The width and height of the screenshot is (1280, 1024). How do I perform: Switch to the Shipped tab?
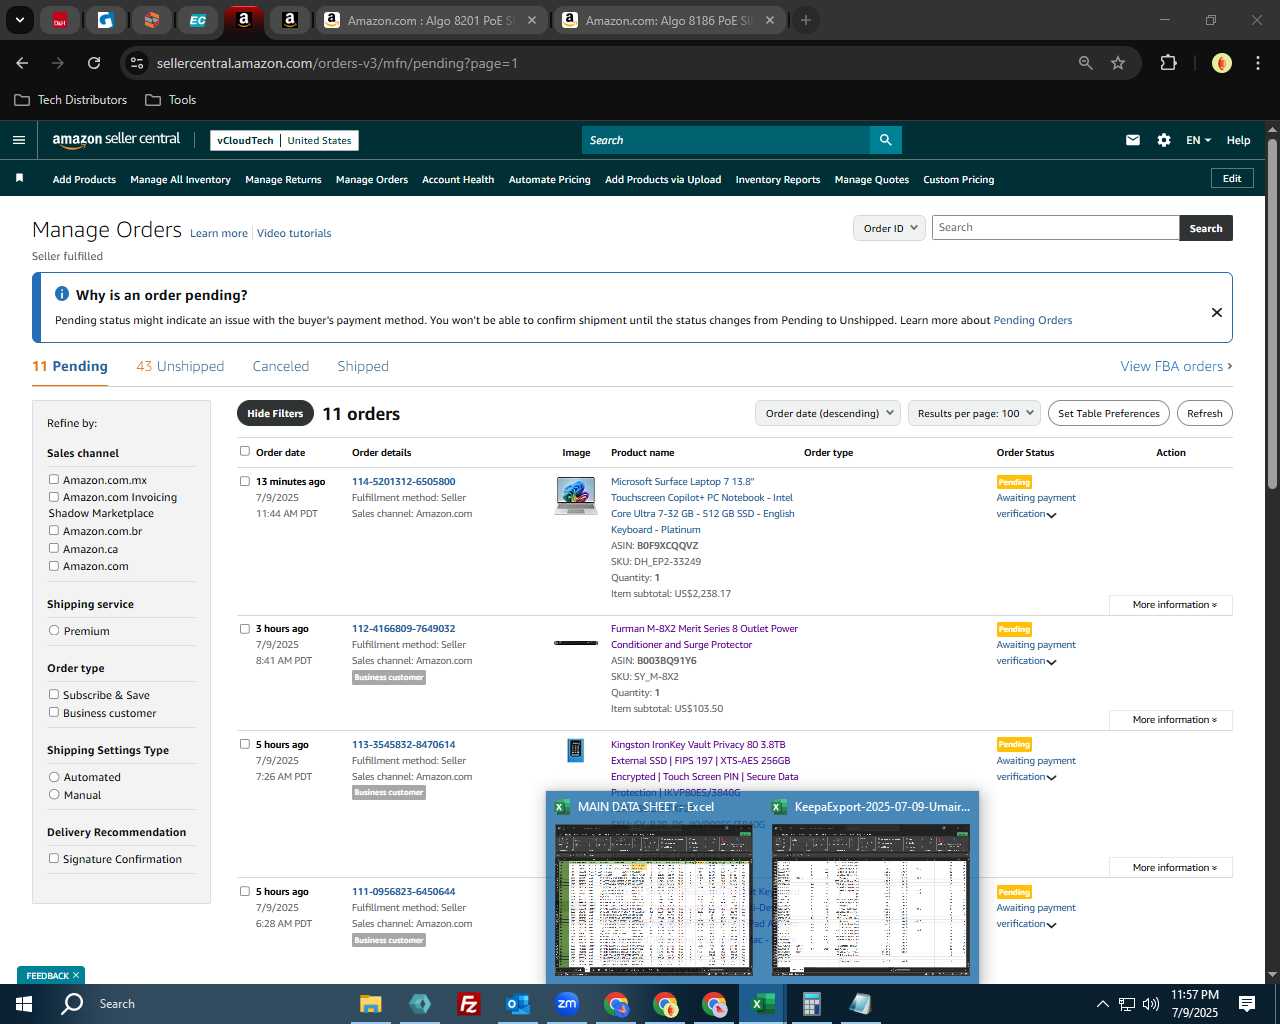(x=363, y=366)
